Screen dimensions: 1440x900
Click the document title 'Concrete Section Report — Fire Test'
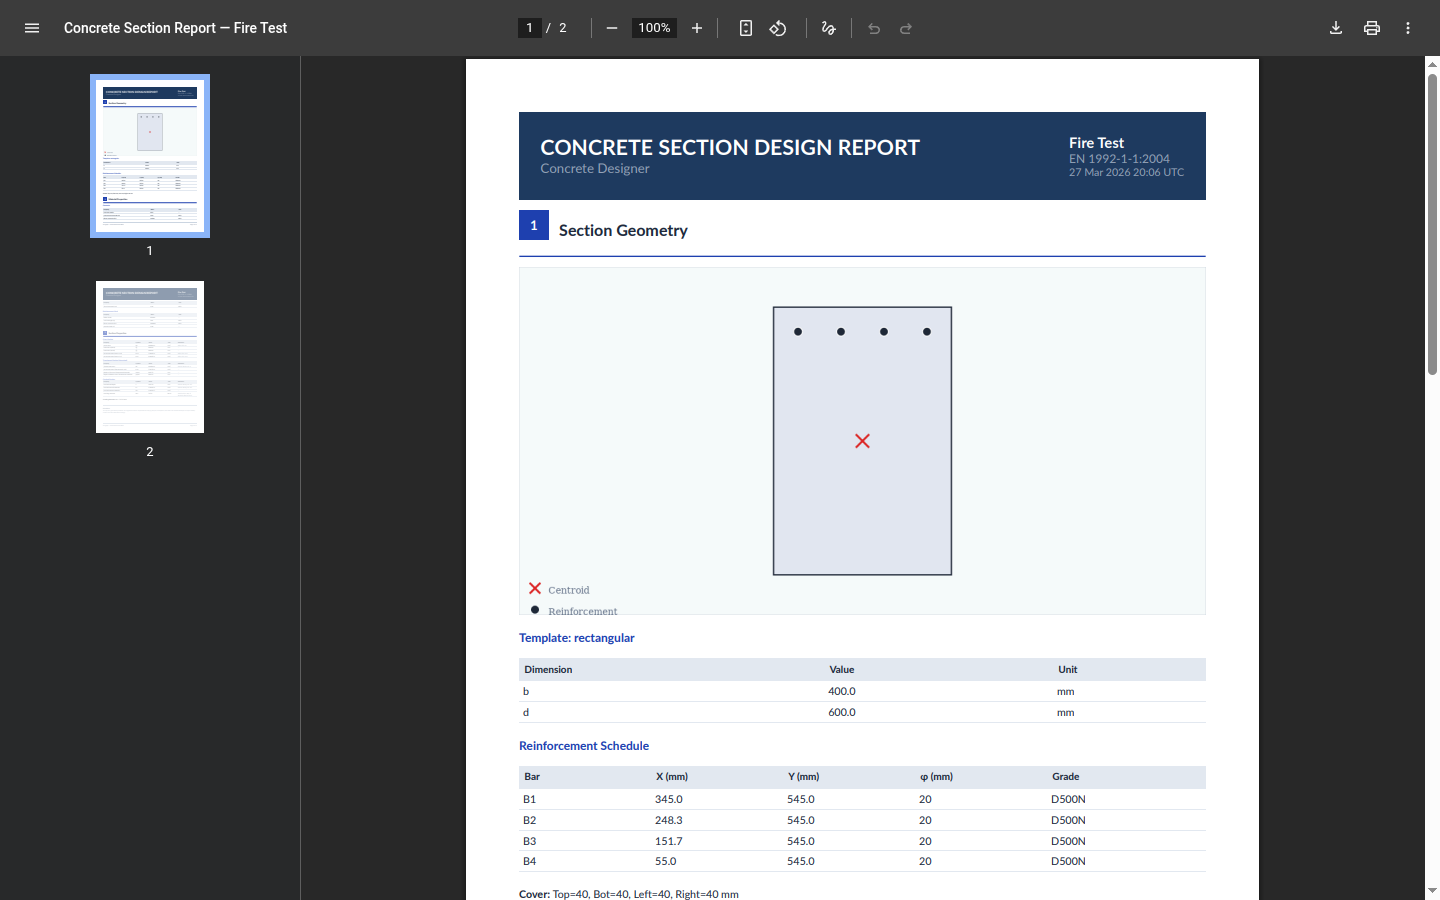pyautogui.click(x=175, y=28)
